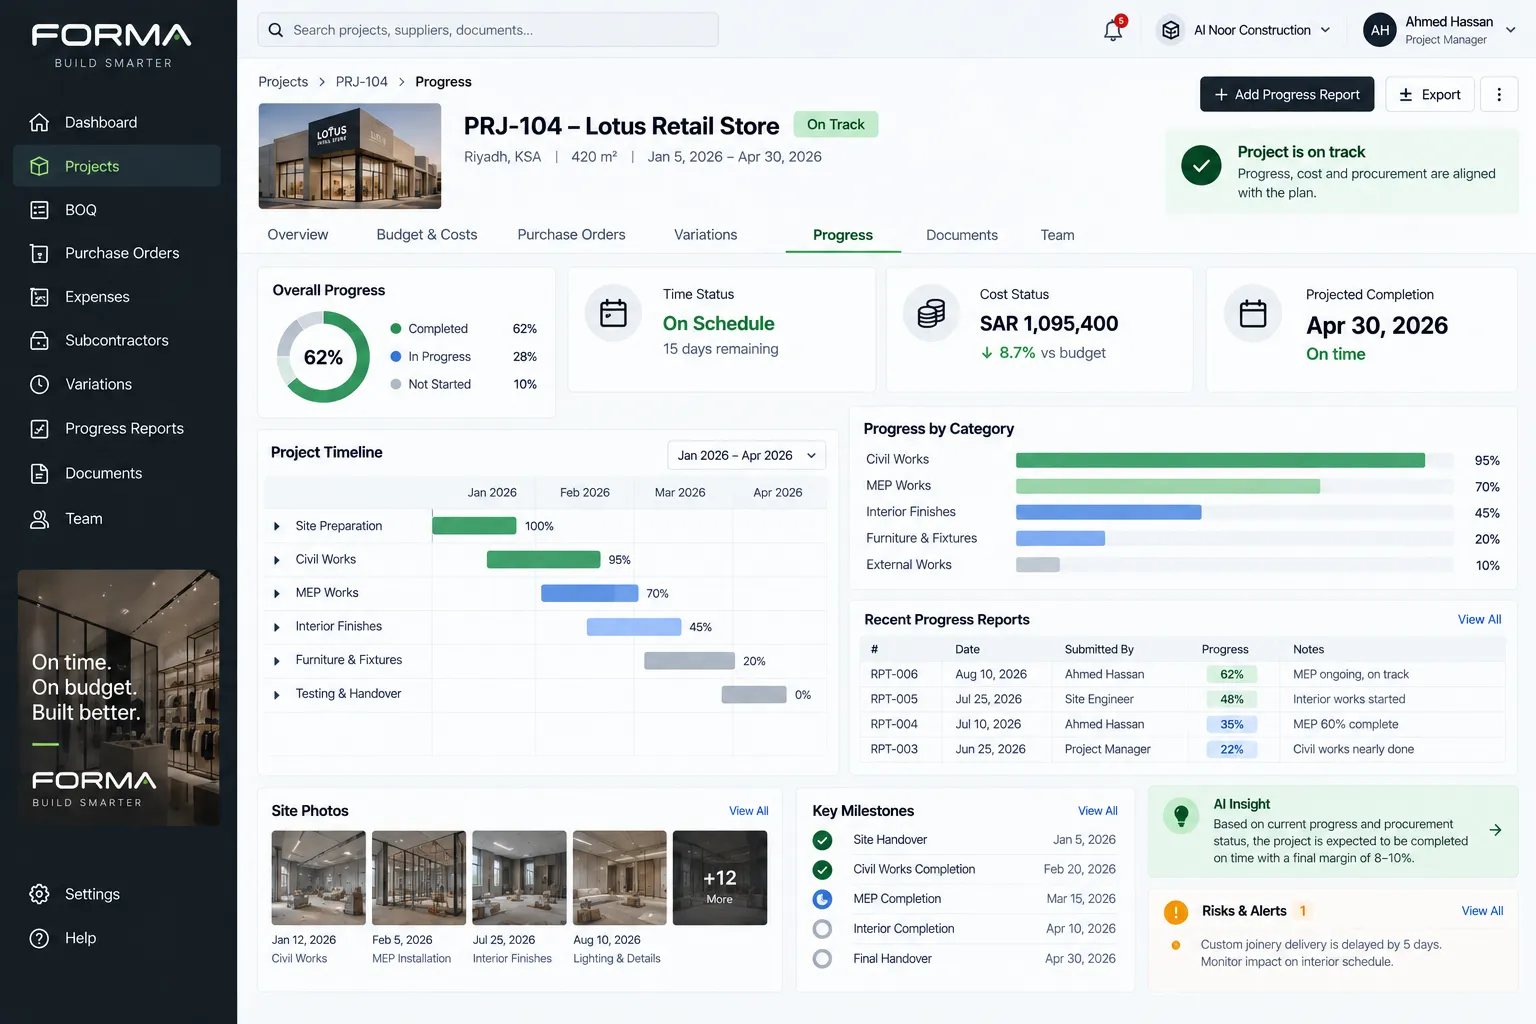
Task: Open the three-dot more options menu
Action: coord(1499,94)
